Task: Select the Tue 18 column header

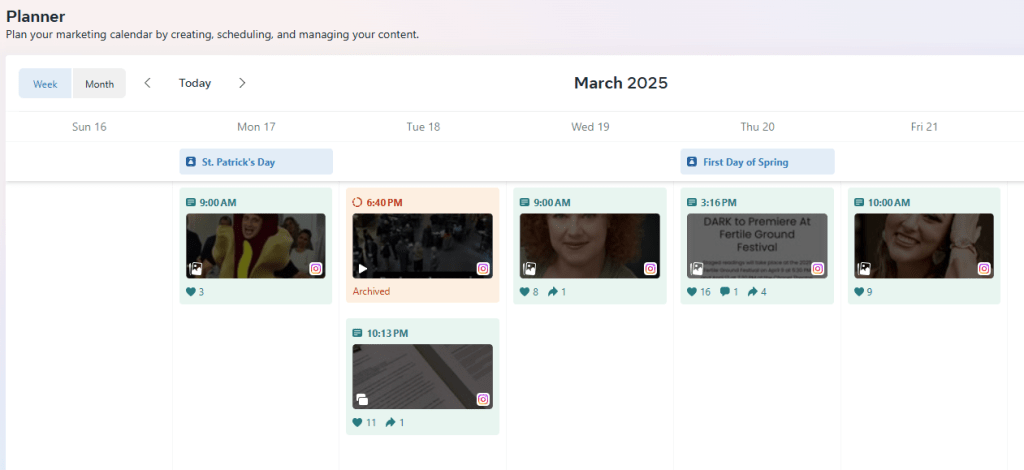Action: coord(423,127)
